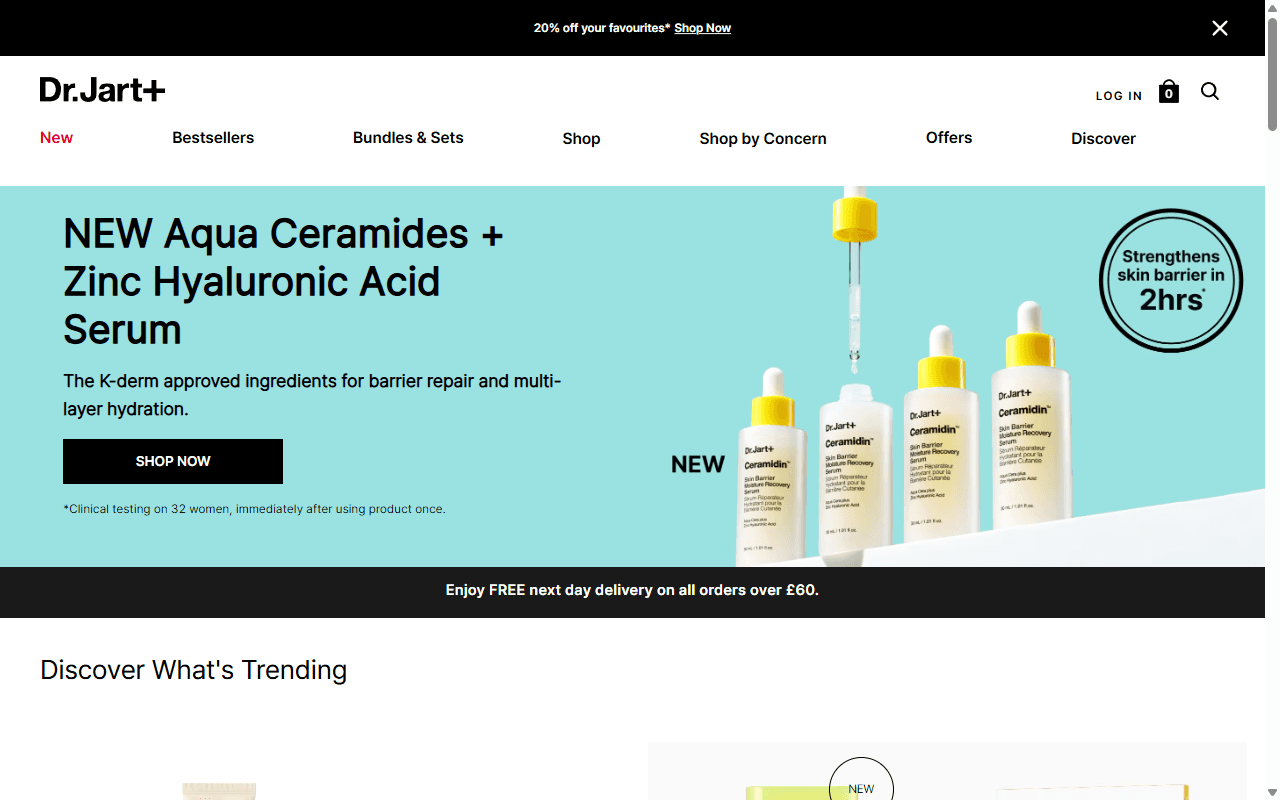Open the Offers menu
Image resolution: width=1280 pixels, height=800 pixels.
pos(949,138)
